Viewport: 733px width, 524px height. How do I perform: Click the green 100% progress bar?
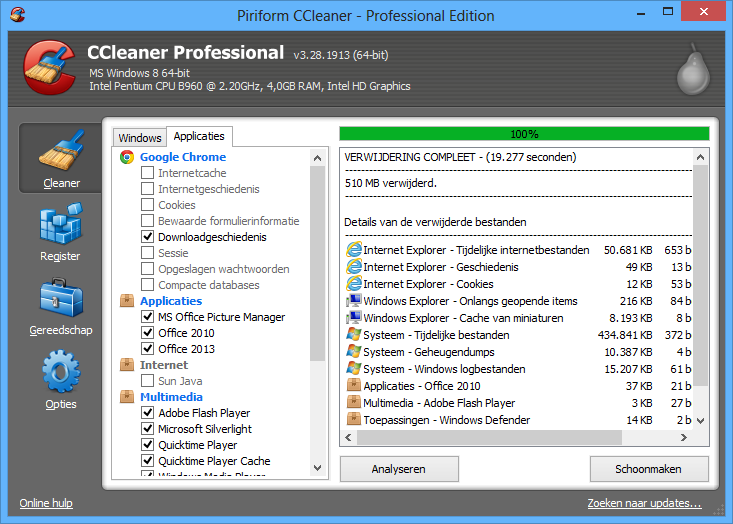click(524, 134)
